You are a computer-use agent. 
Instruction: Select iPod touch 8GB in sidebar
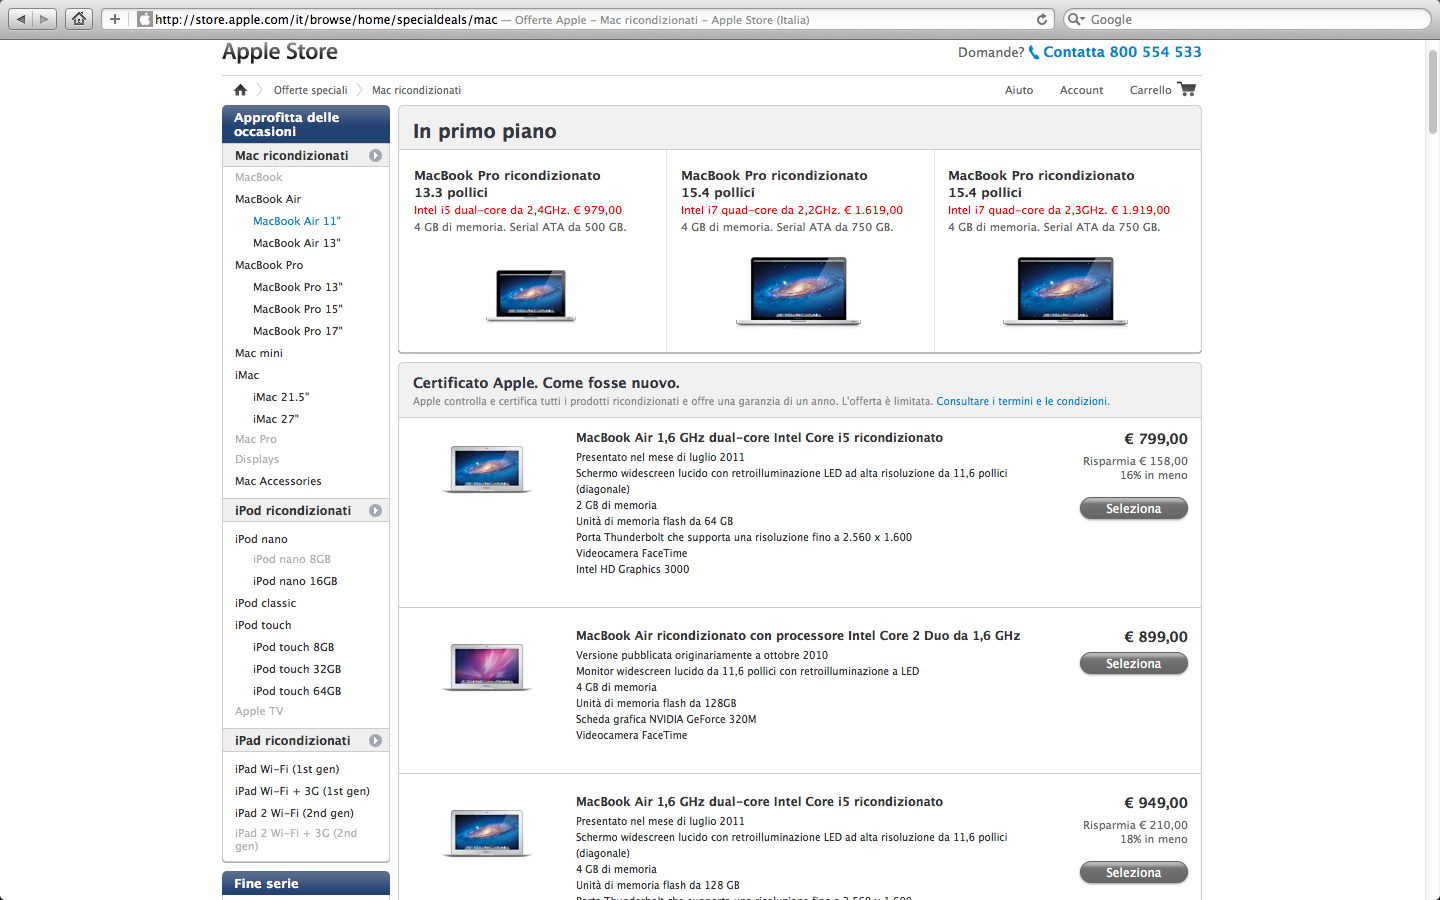coord(294,647)
